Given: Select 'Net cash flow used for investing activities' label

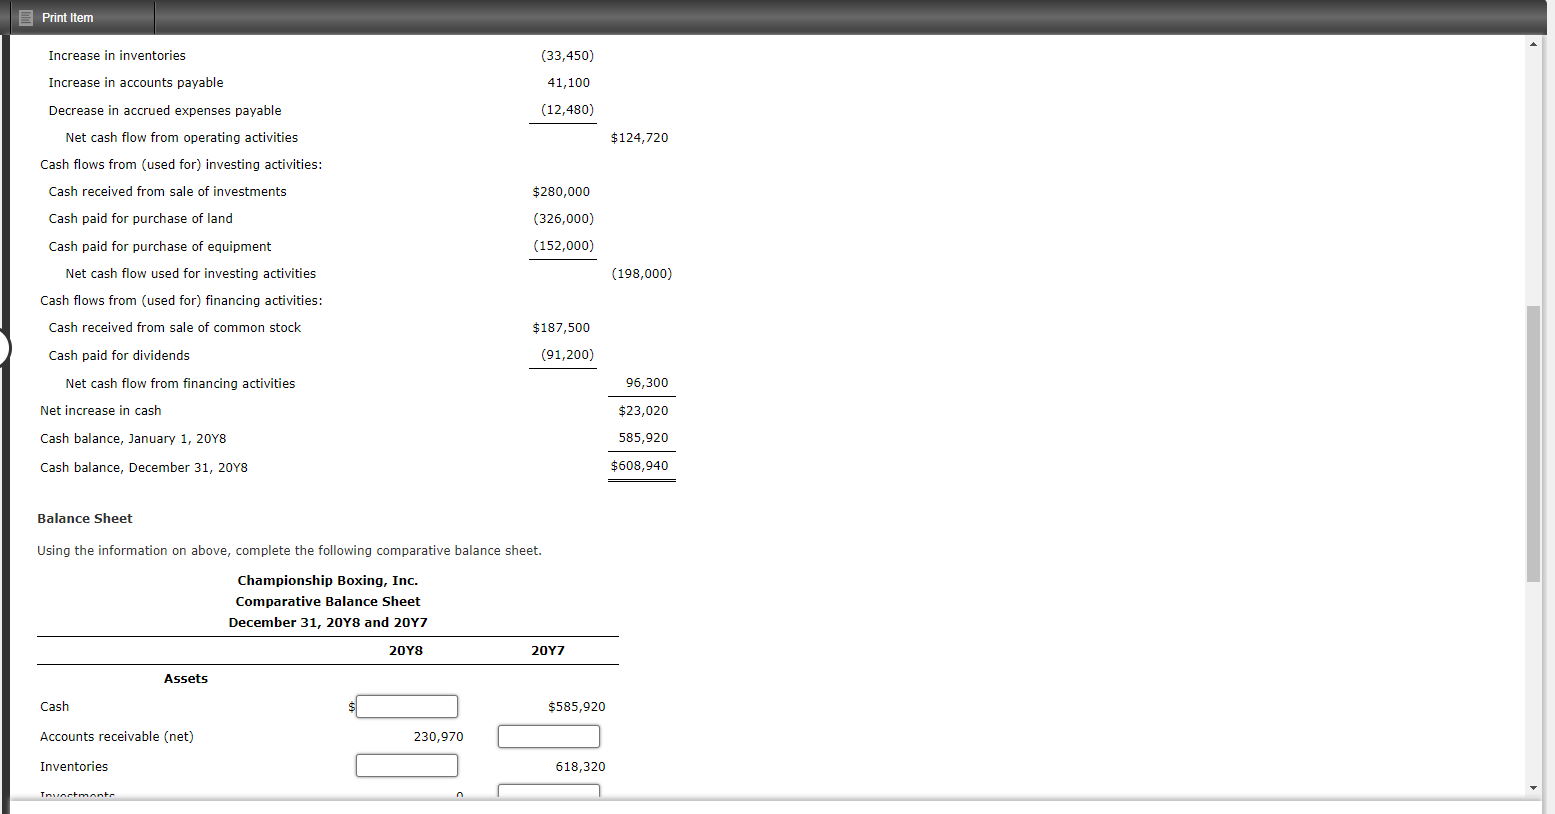Looking at the screenshot, I should [x=191, y=274].
